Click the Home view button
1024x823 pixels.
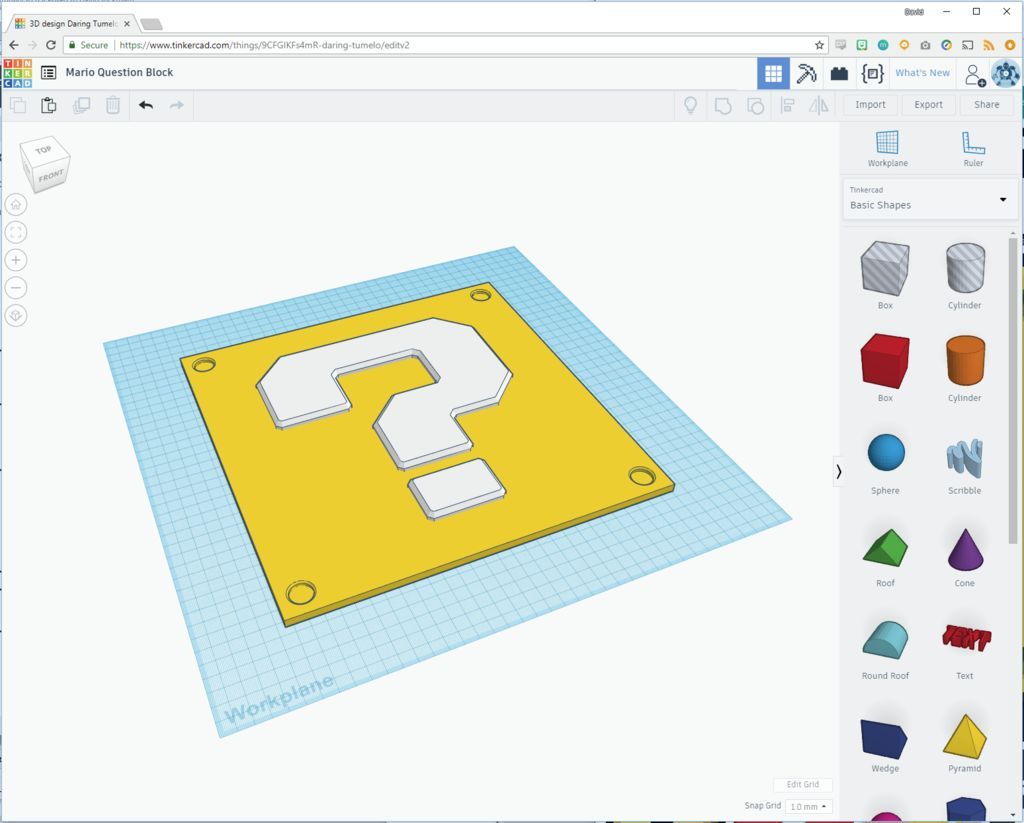click(16, 205)
